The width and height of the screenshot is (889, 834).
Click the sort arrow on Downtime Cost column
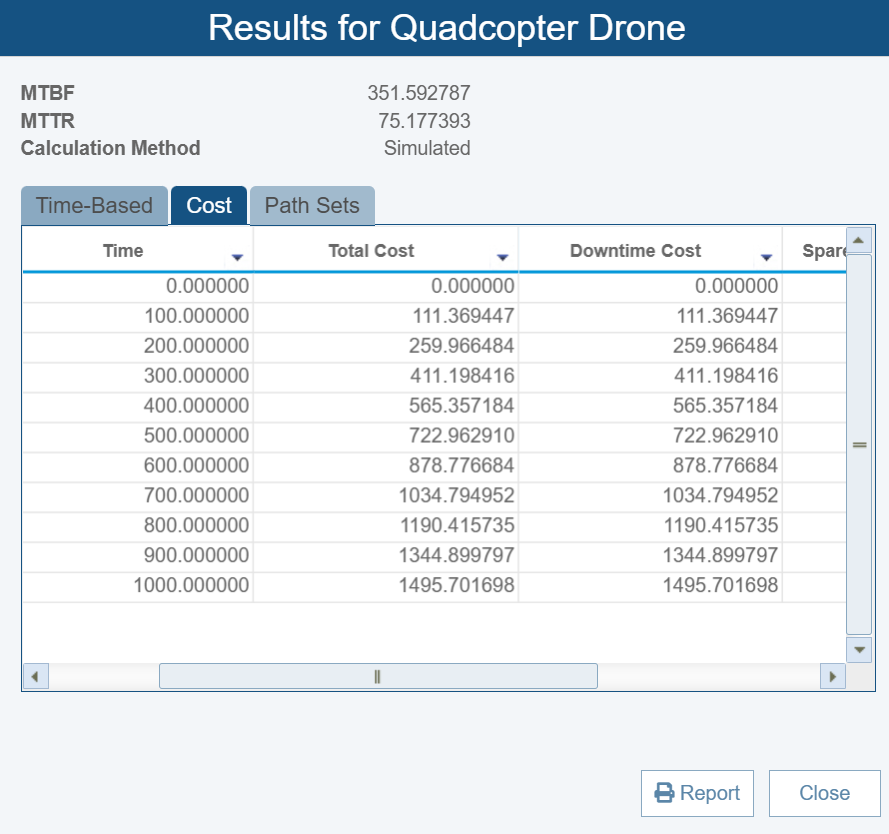coord(767,257)
